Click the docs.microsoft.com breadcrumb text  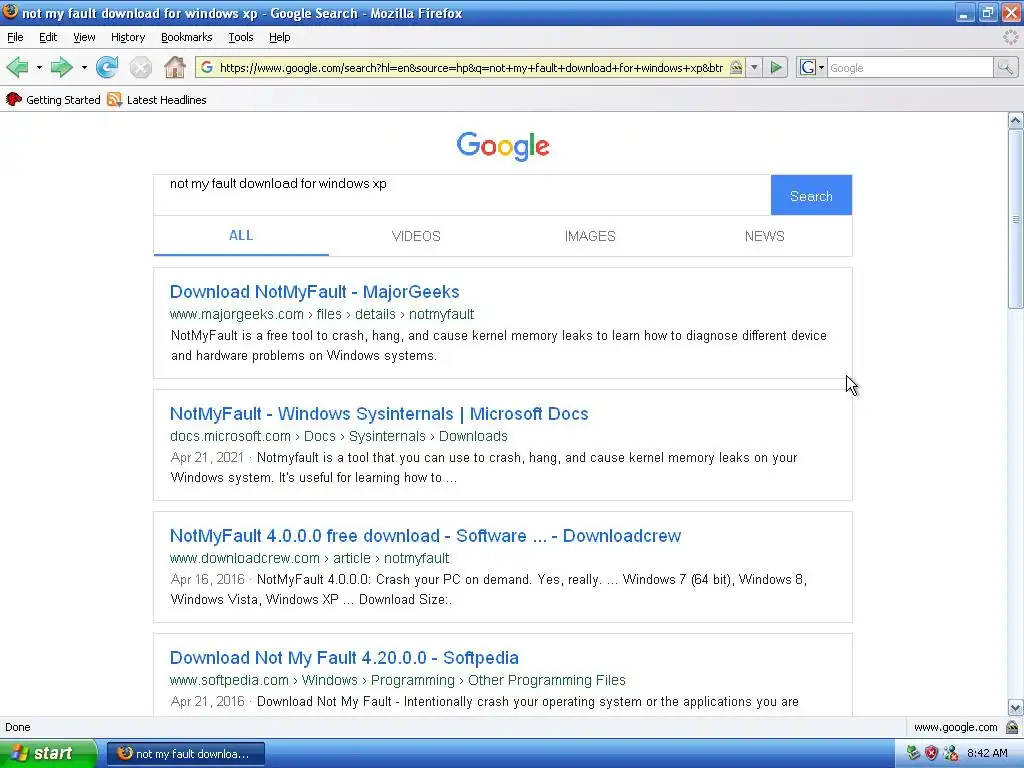tap(230, 436)
